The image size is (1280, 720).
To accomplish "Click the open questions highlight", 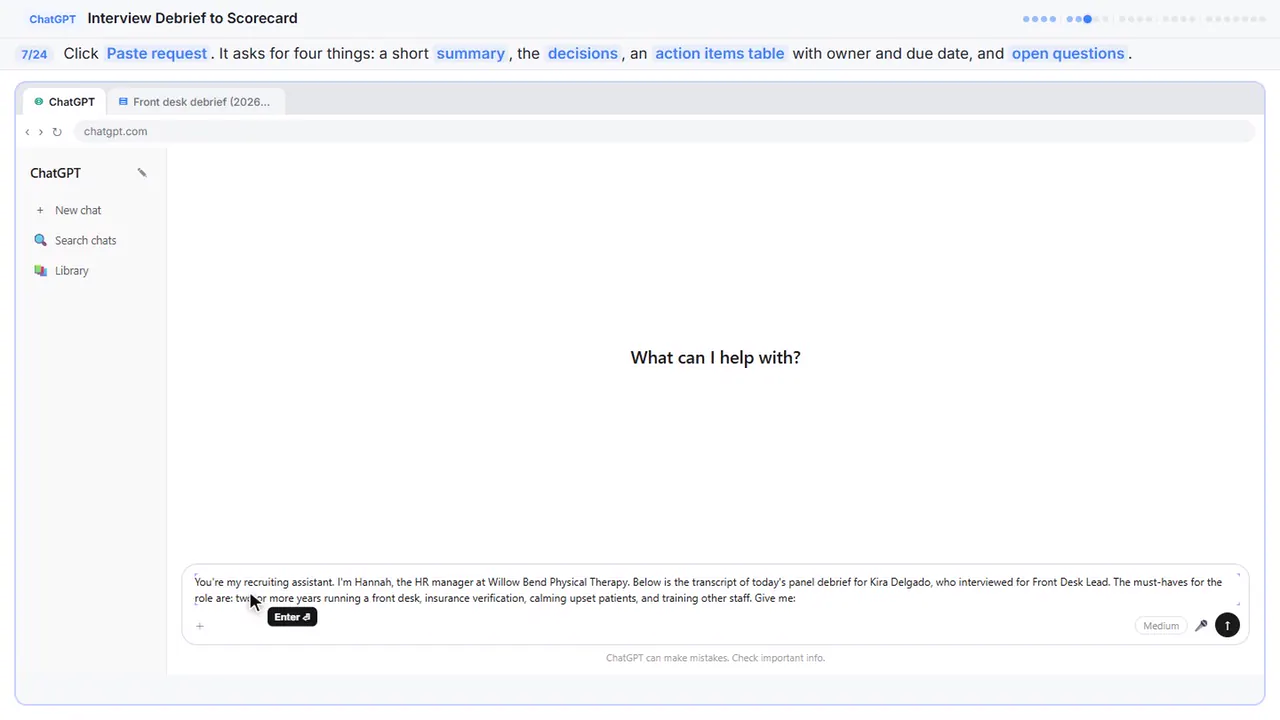I will tap(1068, 53).
